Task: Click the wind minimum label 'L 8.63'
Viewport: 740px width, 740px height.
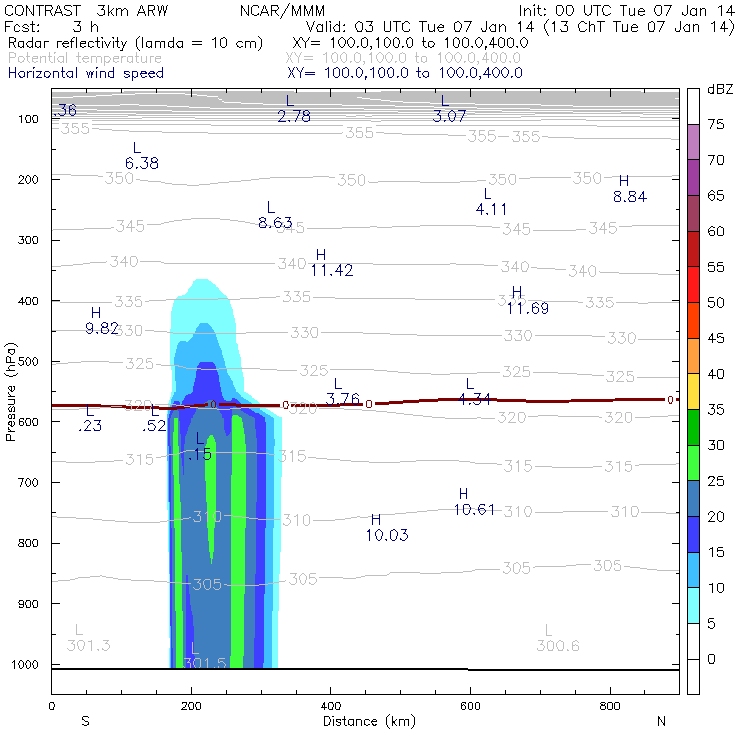Action: click(275, 215)
